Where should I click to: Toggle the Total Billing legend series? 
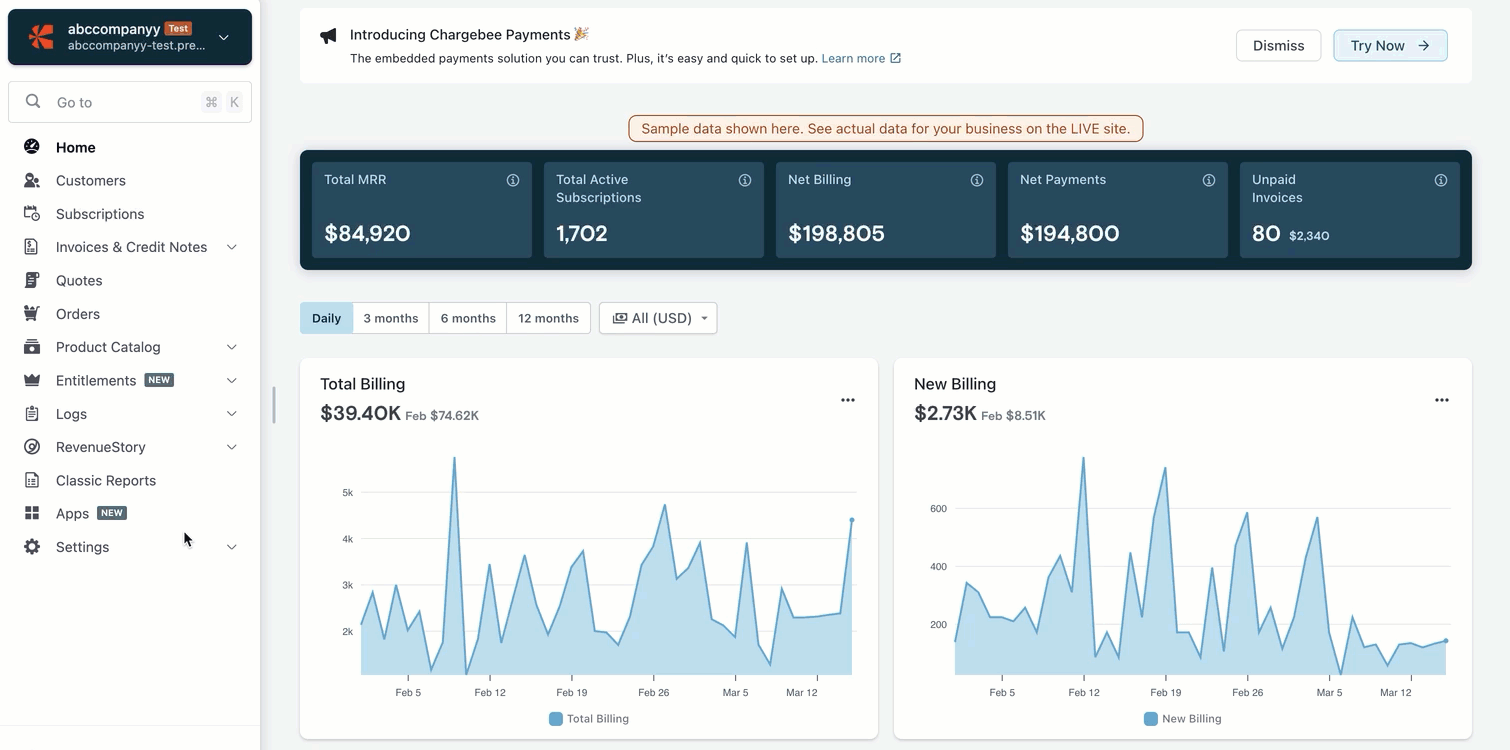589,719
